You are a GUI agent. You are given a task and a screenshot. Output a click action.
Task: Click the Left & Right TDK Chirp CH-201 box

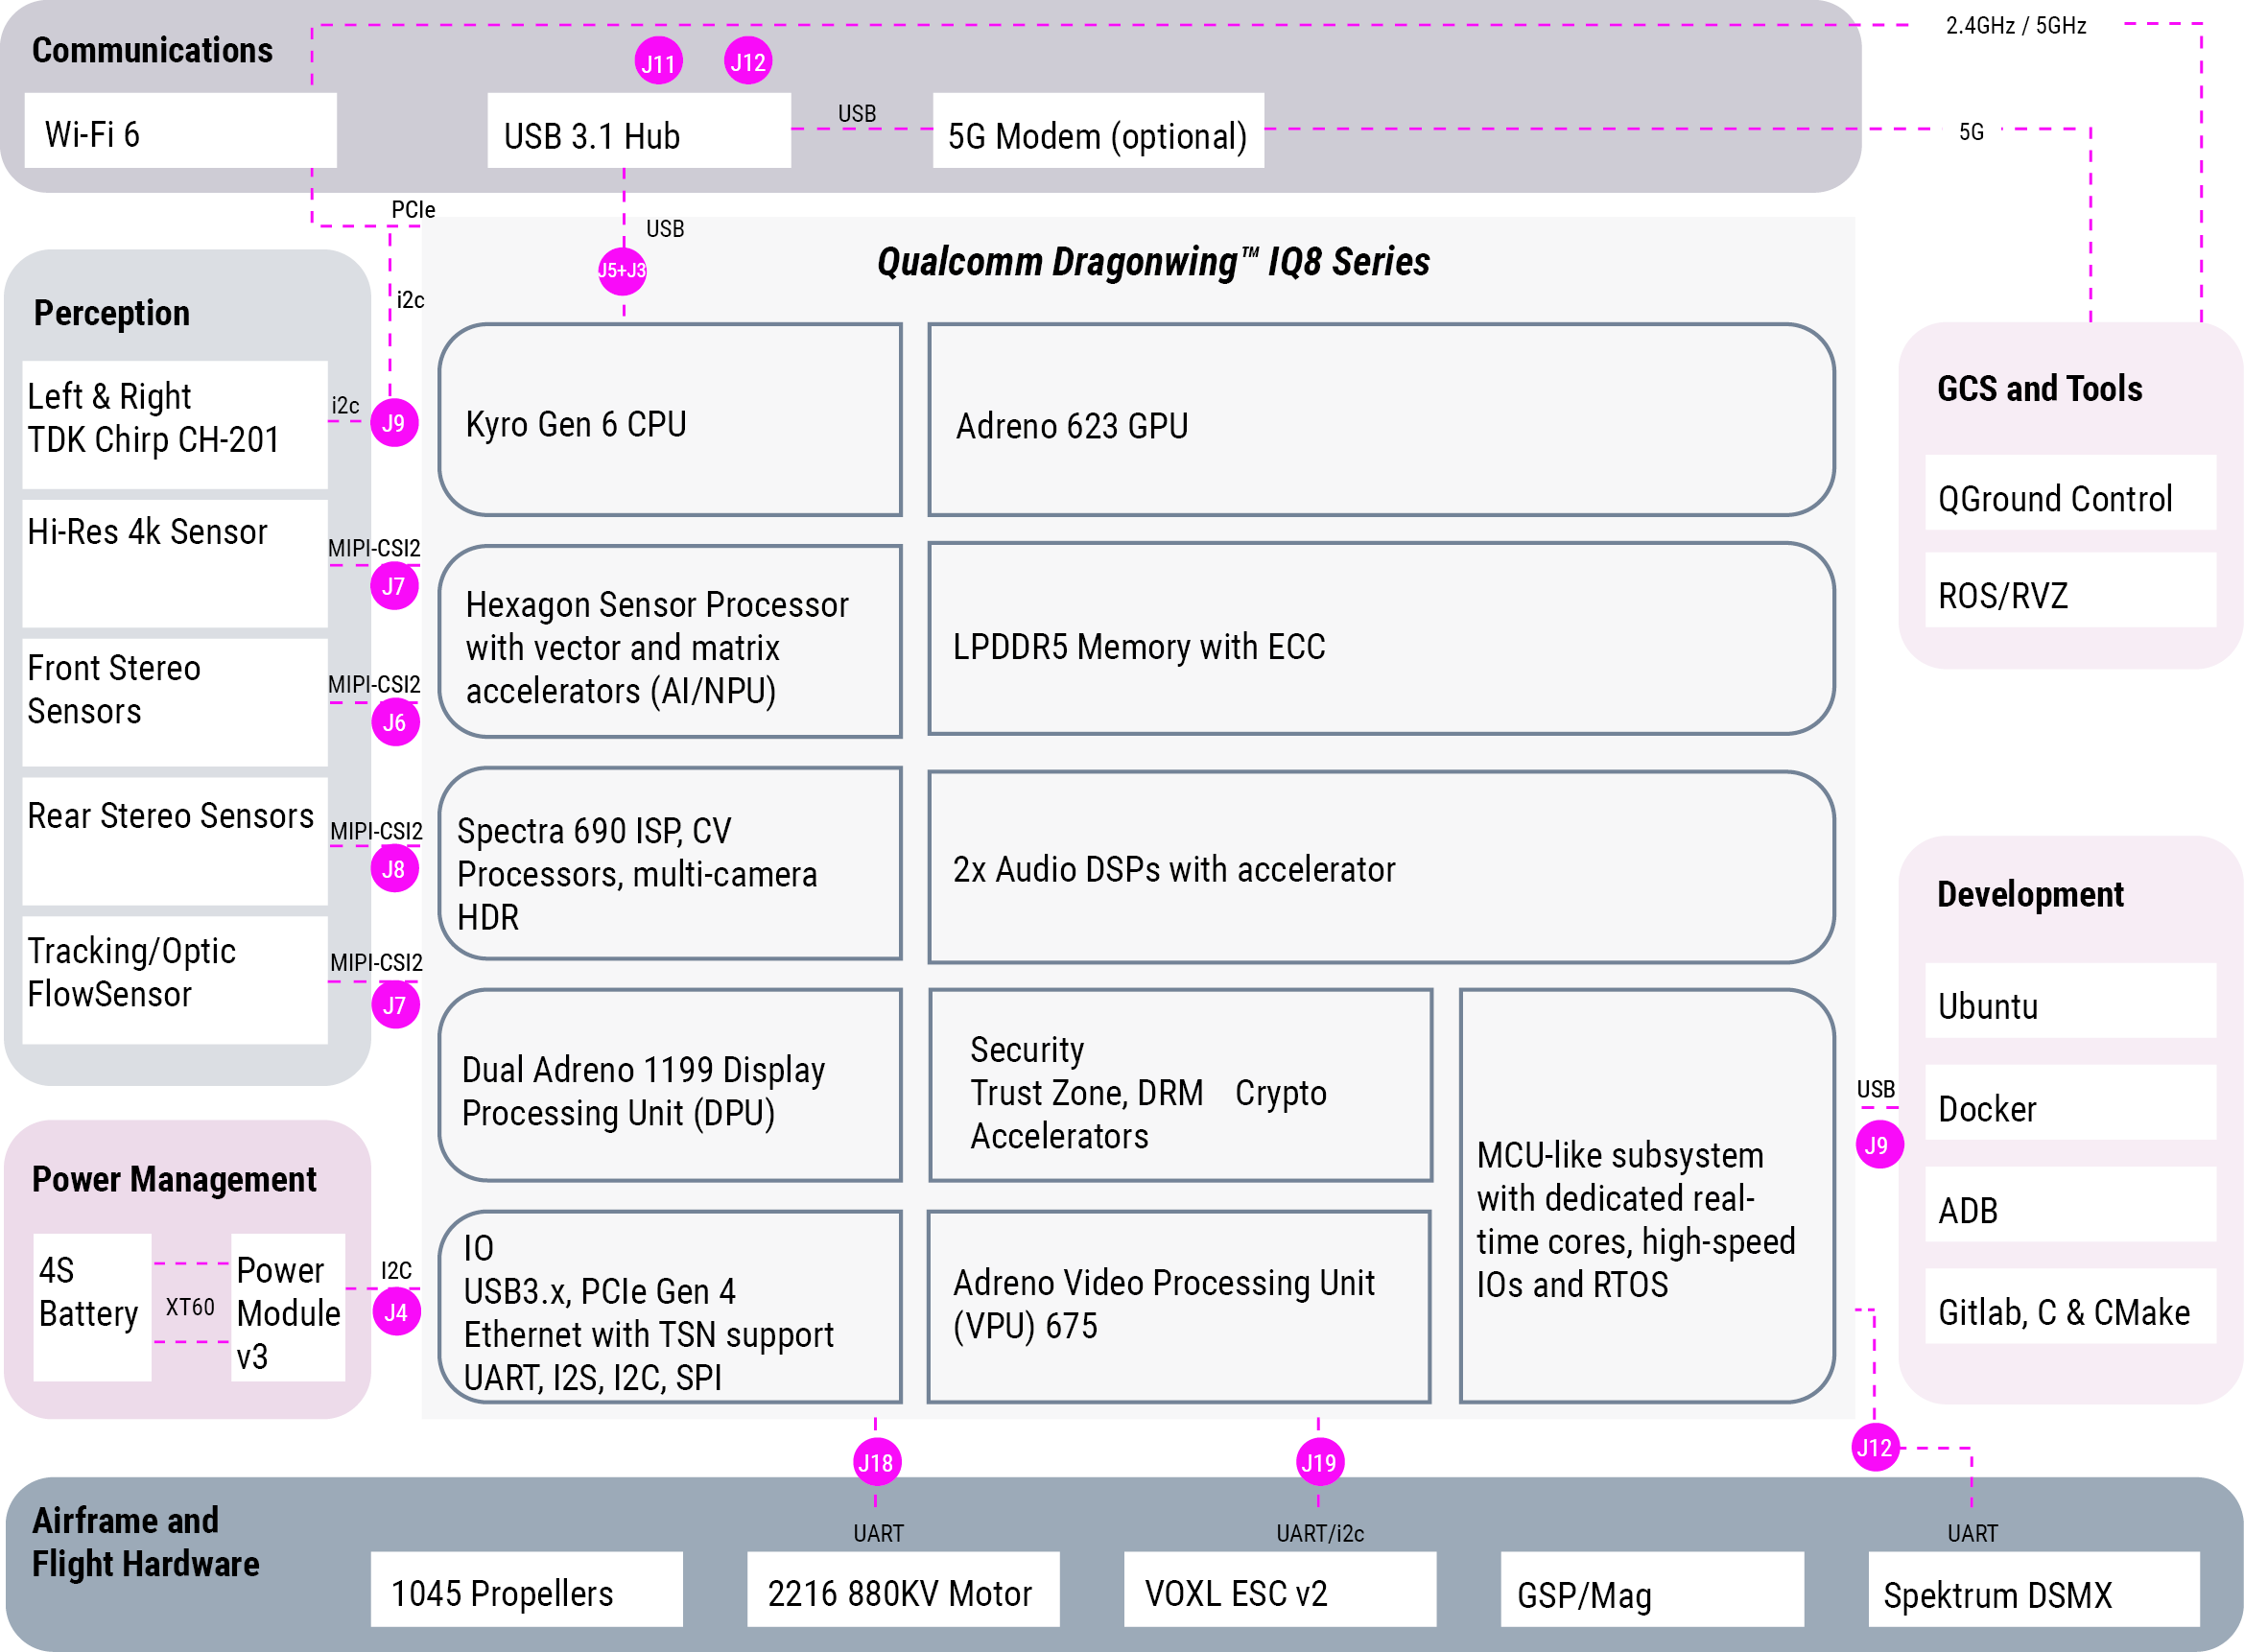coord(175,425)
